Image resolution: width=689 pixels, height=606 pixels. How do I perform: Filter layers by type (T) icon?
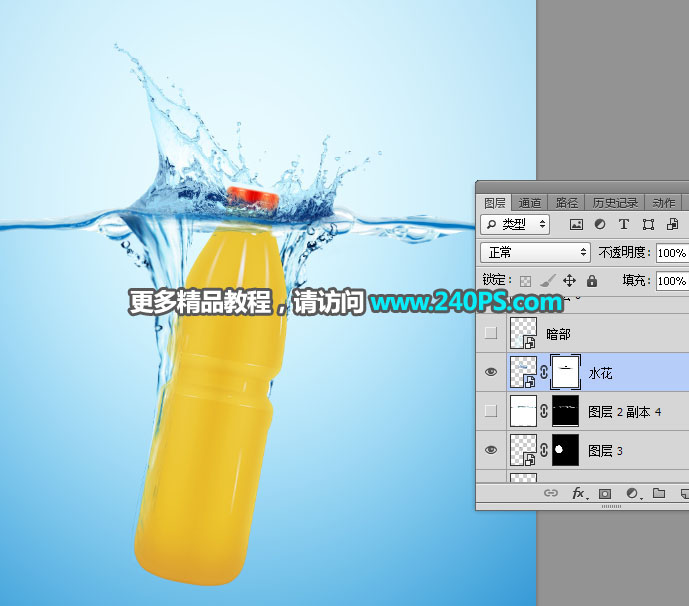pos(623,225)
